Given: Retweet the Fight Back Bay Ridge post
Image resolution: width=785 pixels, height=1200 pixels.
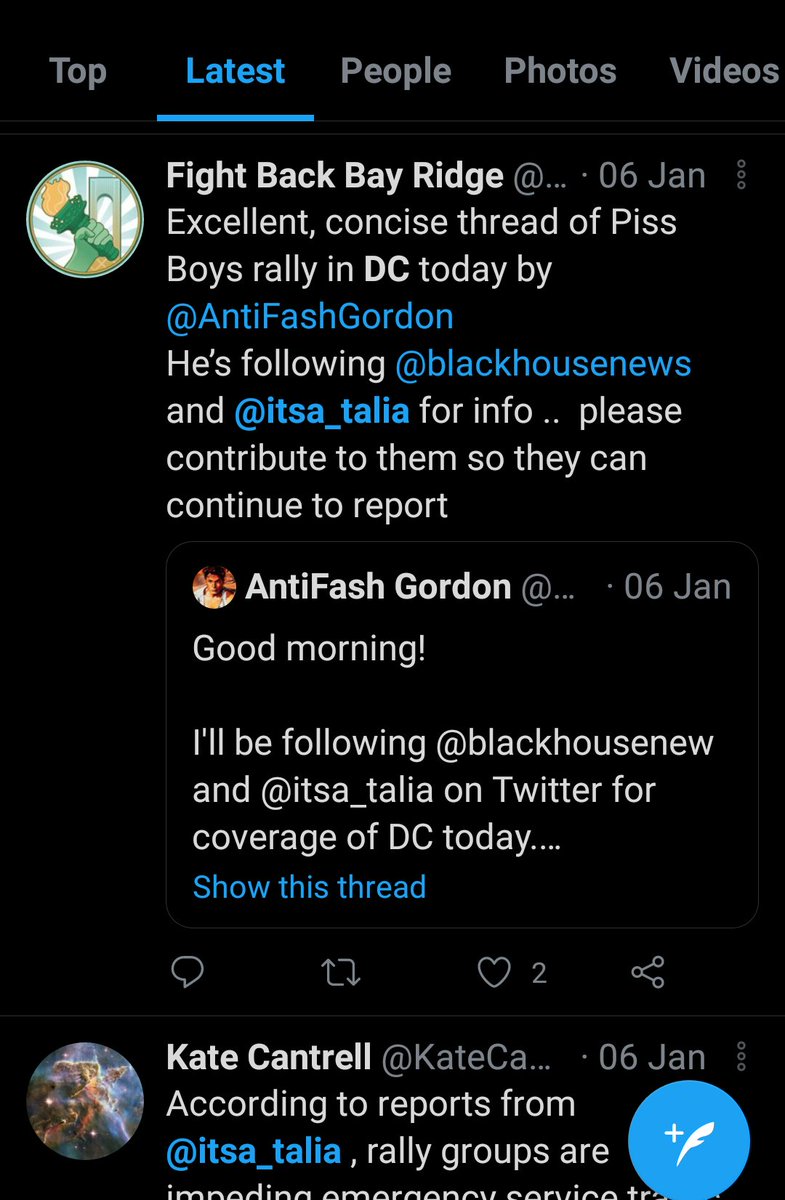Looking at the screenshot, I should coord(342,972).
